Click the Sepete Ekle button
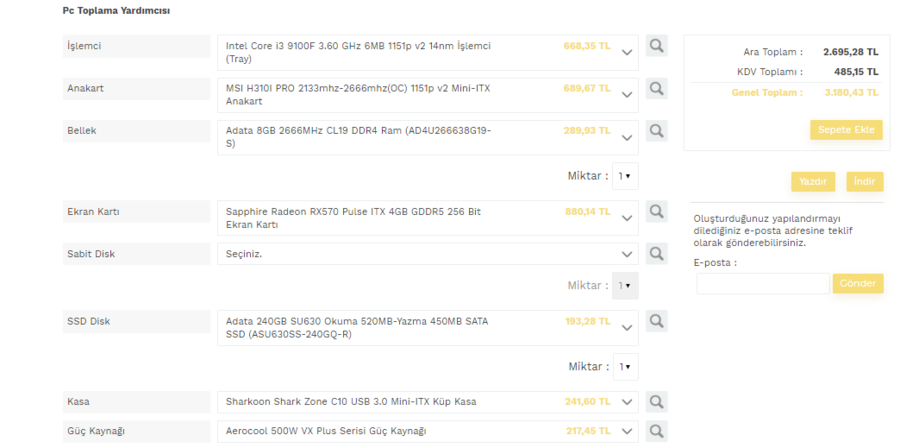900x448 pixels. [846, 130]
